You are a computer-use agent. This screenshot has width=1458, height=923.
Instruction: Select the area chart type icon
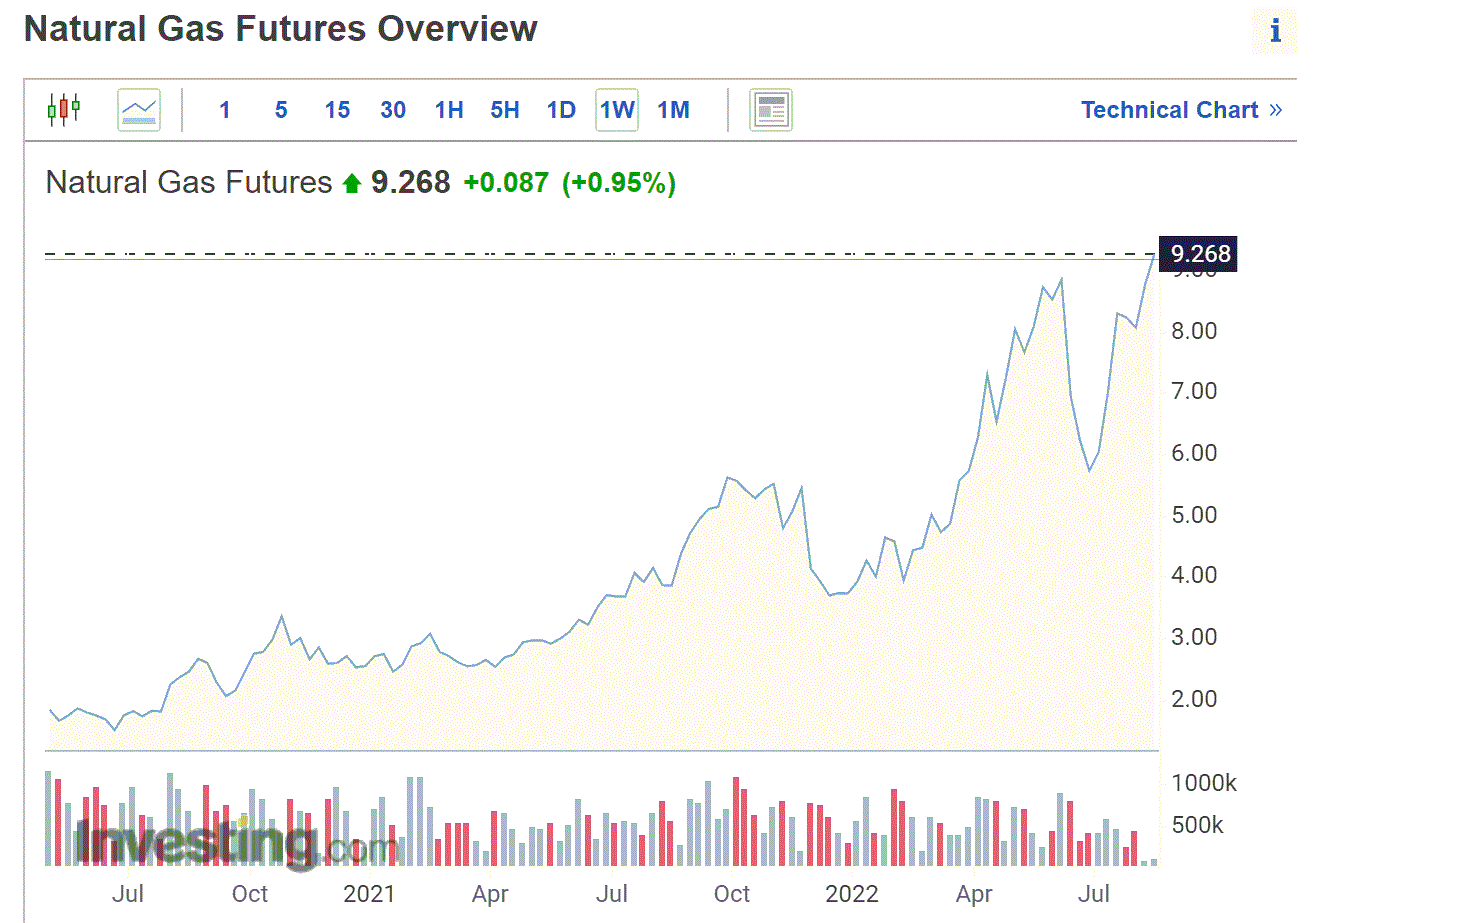(139, 109)
